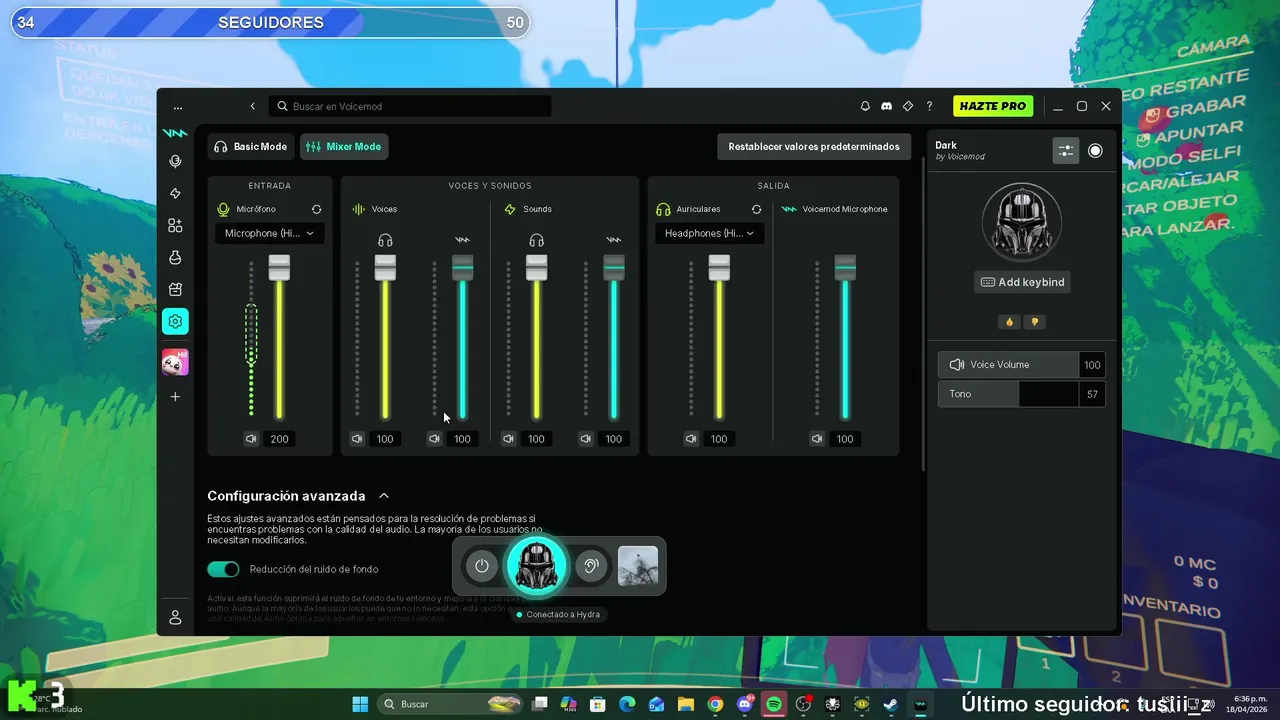Open the Microphone input device dropdown
Viewport: 1280px width, 720px height.
point(269,233)
